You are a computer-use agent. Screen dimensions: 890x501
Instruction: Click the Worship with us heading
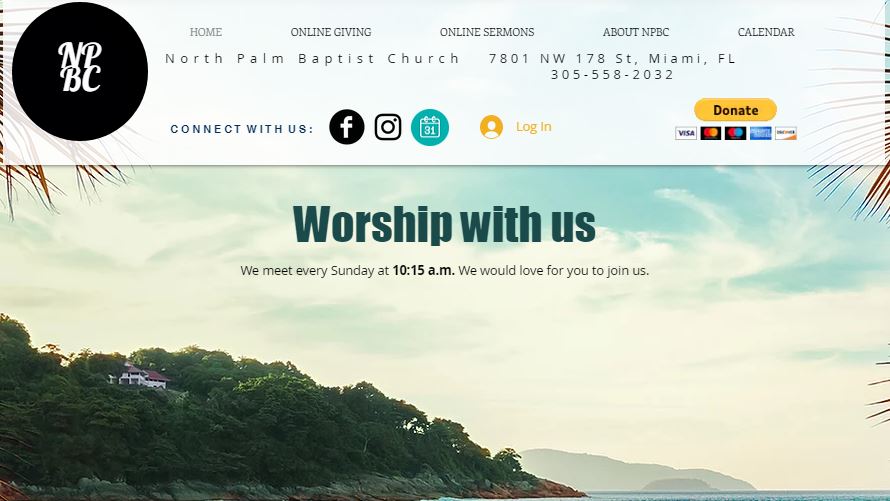click(x=444, y=224)
